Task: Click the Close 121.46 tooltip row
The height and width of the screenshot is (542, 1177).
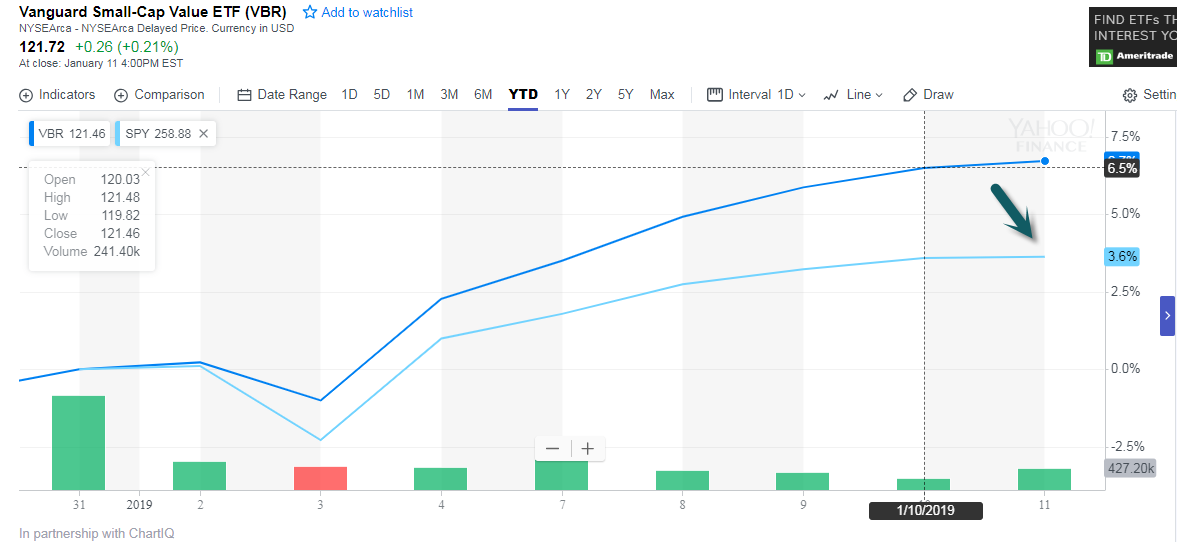Action: [92, 233]
